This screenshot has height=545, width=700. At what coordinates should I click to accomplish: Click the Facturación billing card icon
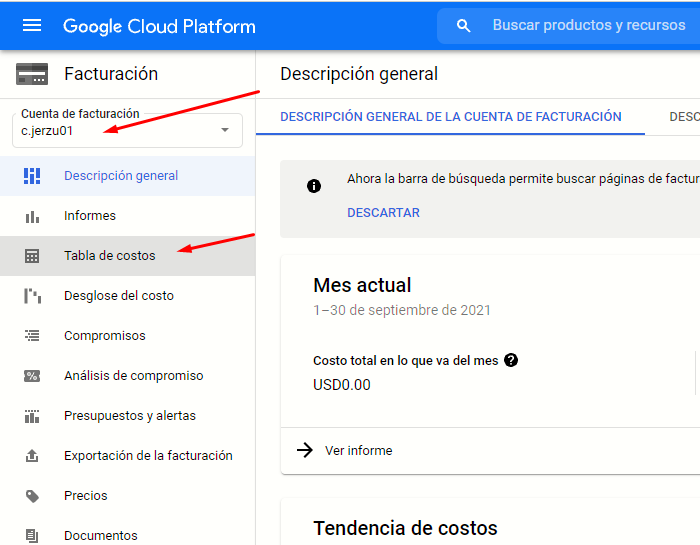point(32,74)
